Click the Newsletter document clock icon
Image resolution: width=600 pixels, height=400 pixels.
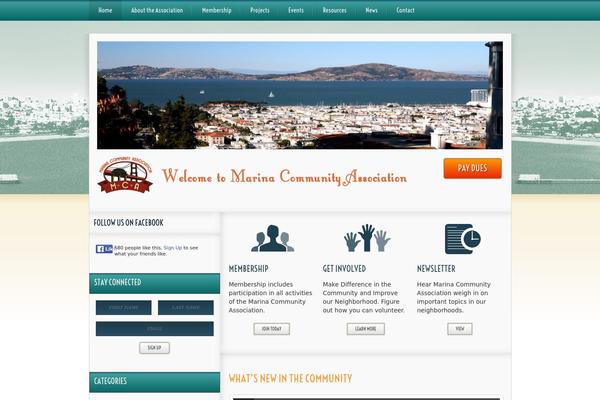tap(463, 239)
